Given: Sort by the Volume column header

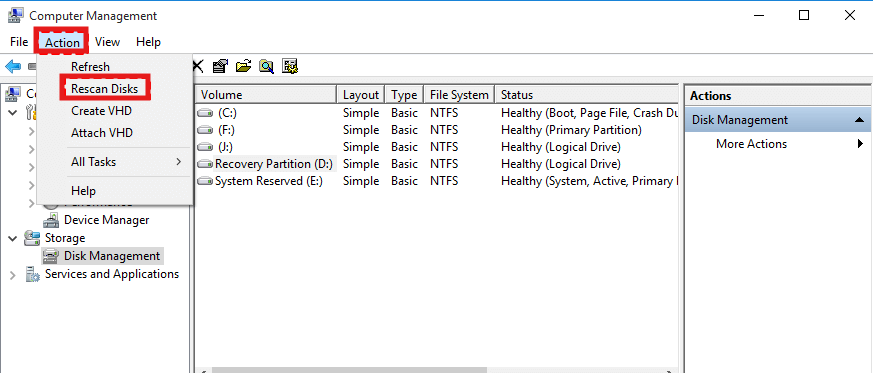Looking at the screenshot, I should coord(266,95).
